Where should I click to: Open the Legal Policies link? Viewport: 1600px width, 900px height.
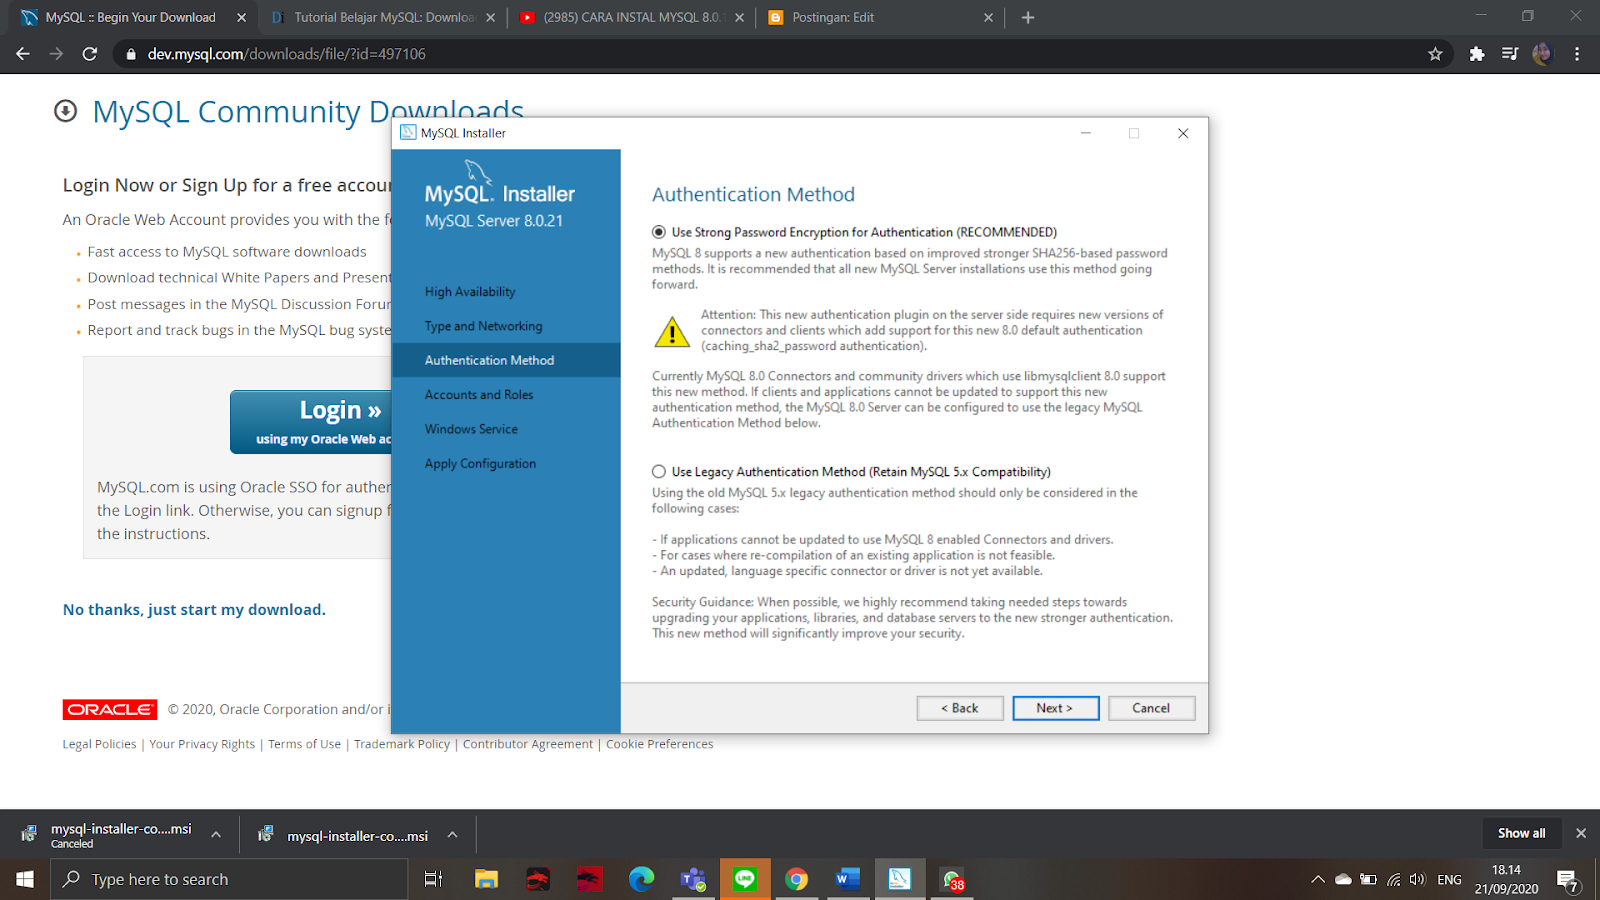pyautogui.click(x=99, y=744)
